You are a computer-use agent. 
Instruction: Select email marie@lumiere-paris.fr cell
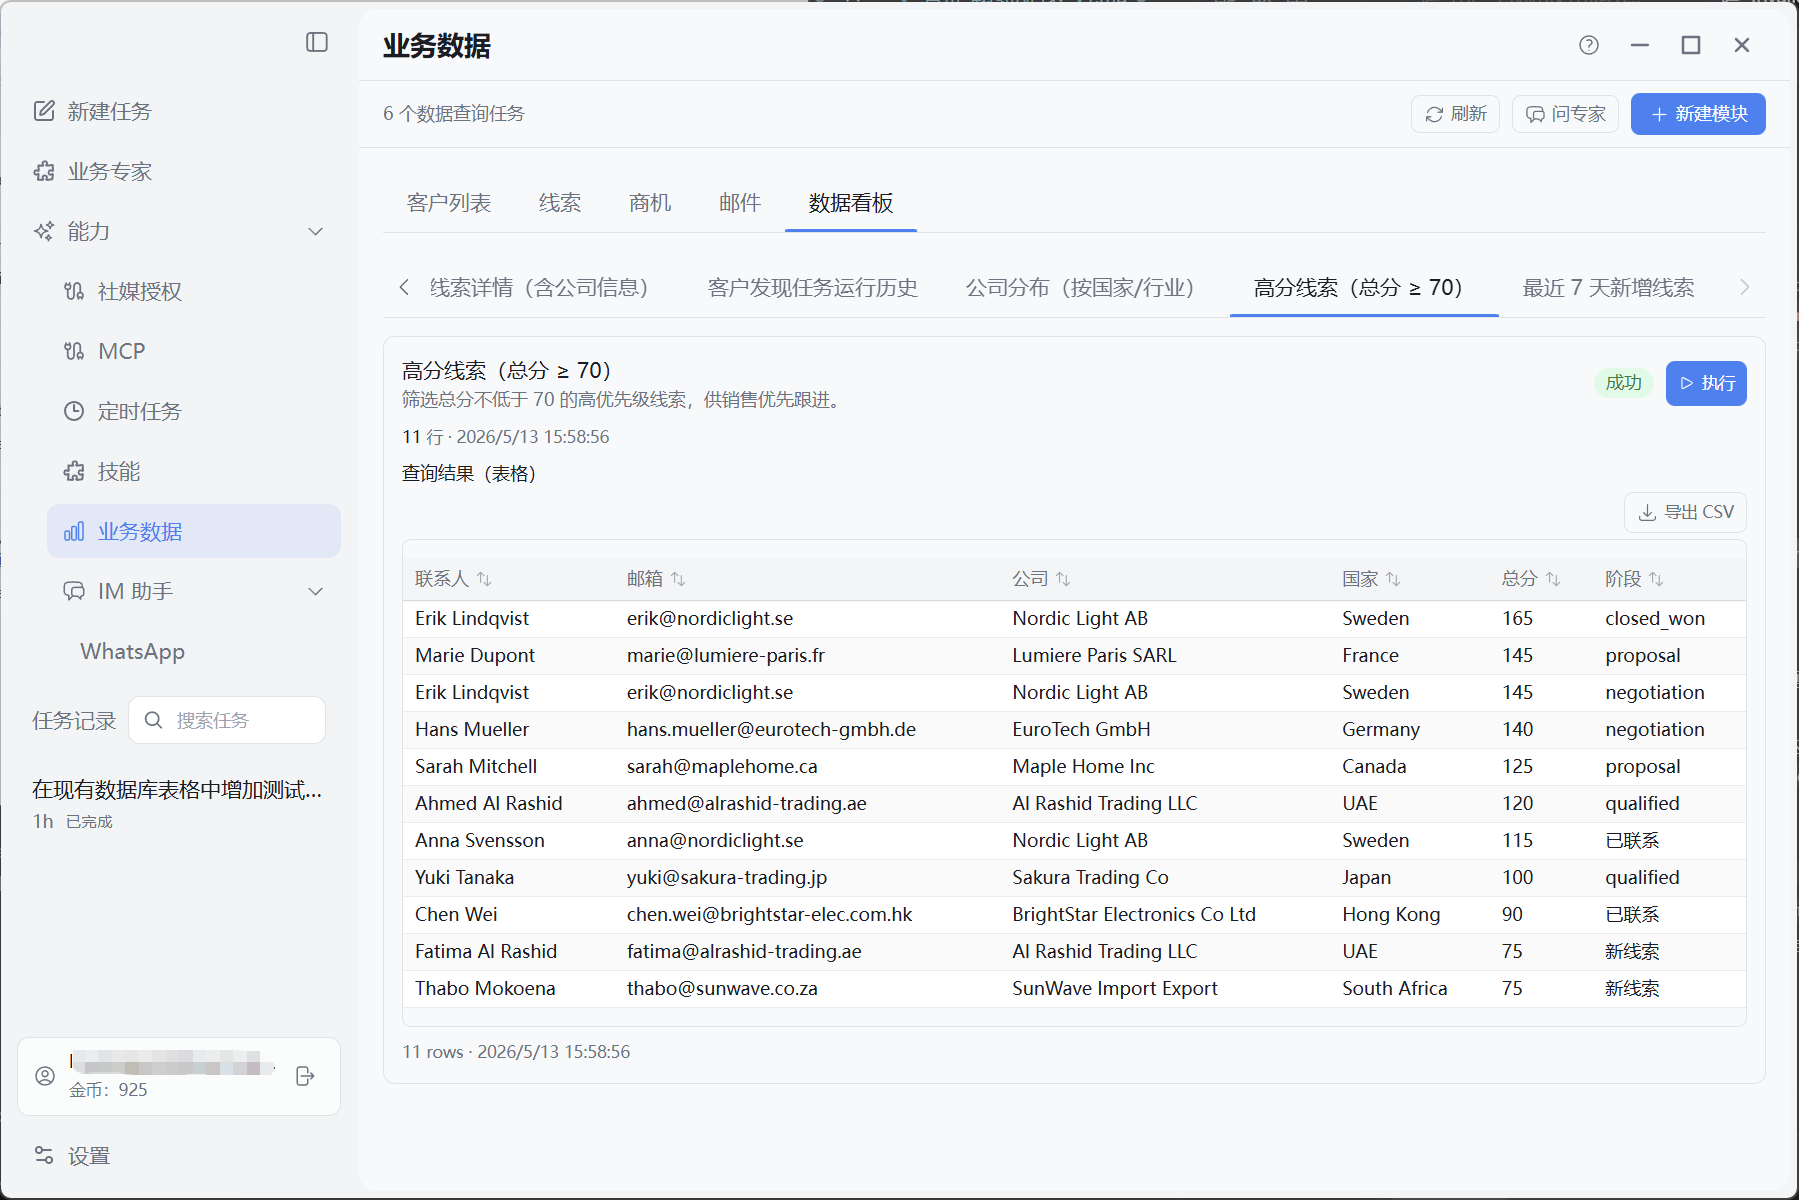pos(726,655)
